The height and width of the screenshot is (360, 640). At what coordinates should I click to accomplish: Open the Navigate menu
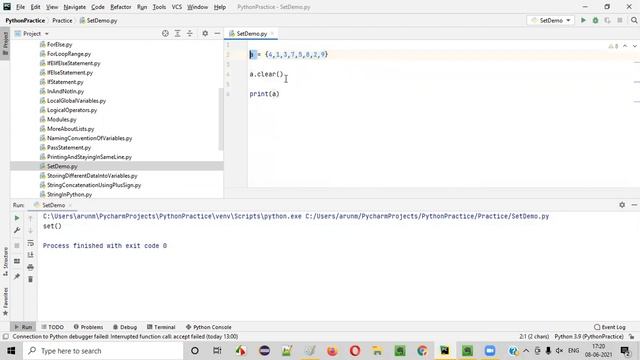point(75,7)
